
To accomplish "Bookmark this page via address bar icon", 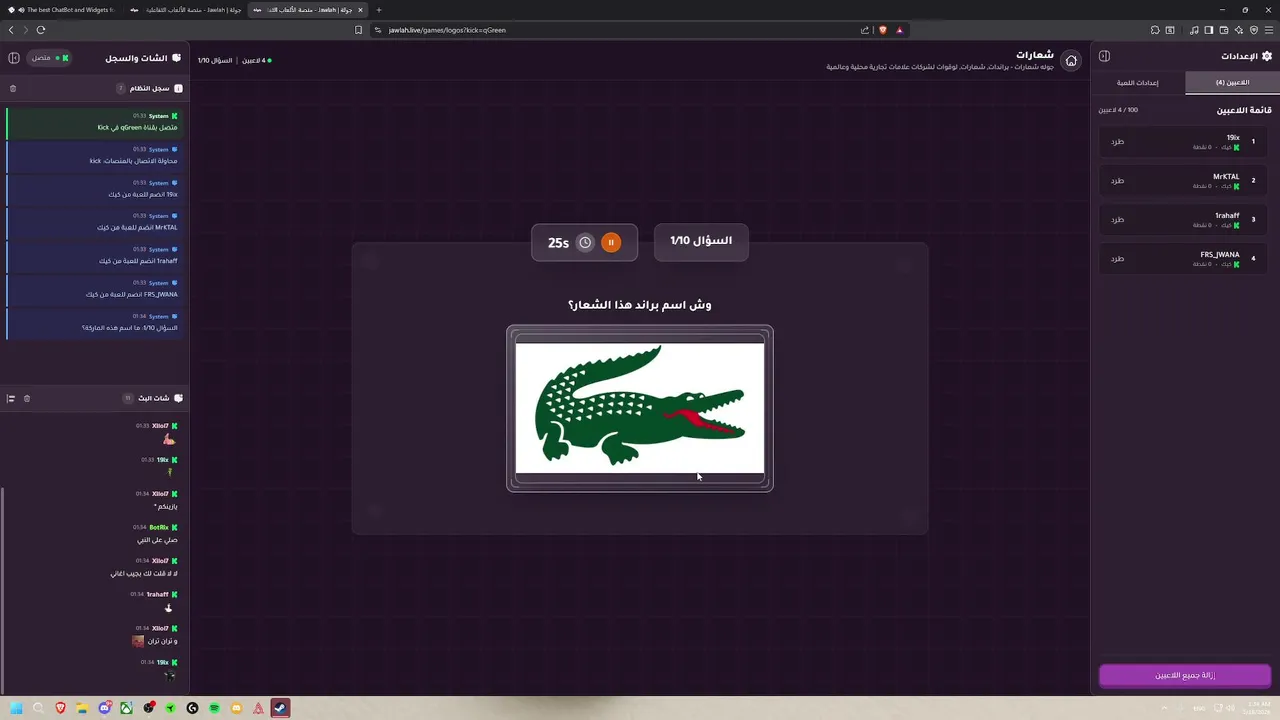I will 359,30.
